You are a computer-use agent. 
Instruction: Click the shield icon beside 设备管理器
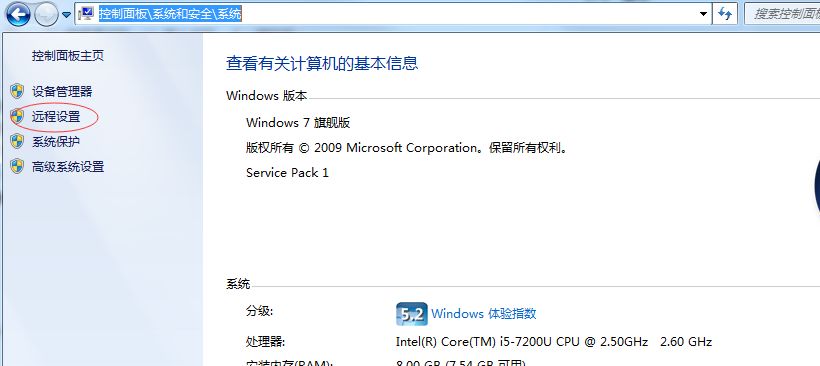coord(17,91)
